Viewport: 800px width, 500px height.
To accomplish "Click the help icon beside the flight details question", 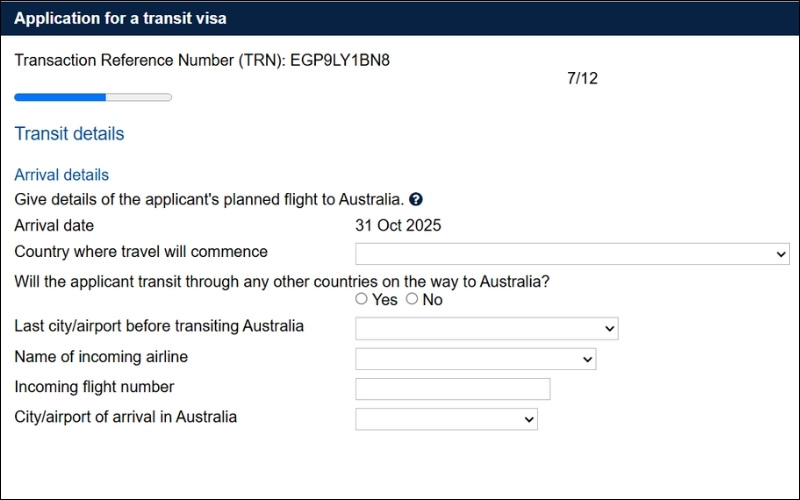I will click(x=416, y=199).
